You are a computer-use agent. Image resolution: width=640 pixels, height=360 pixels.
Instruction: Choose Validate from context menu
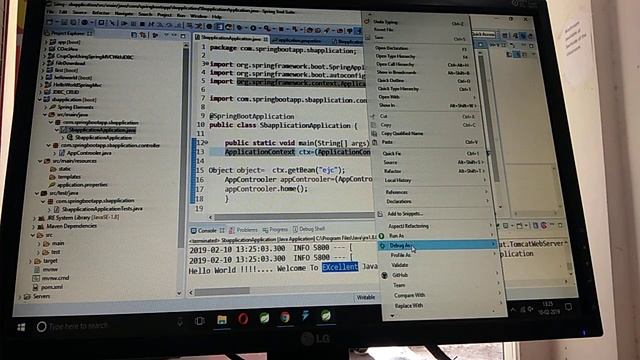pyautogui.click(x=400, y=265)
